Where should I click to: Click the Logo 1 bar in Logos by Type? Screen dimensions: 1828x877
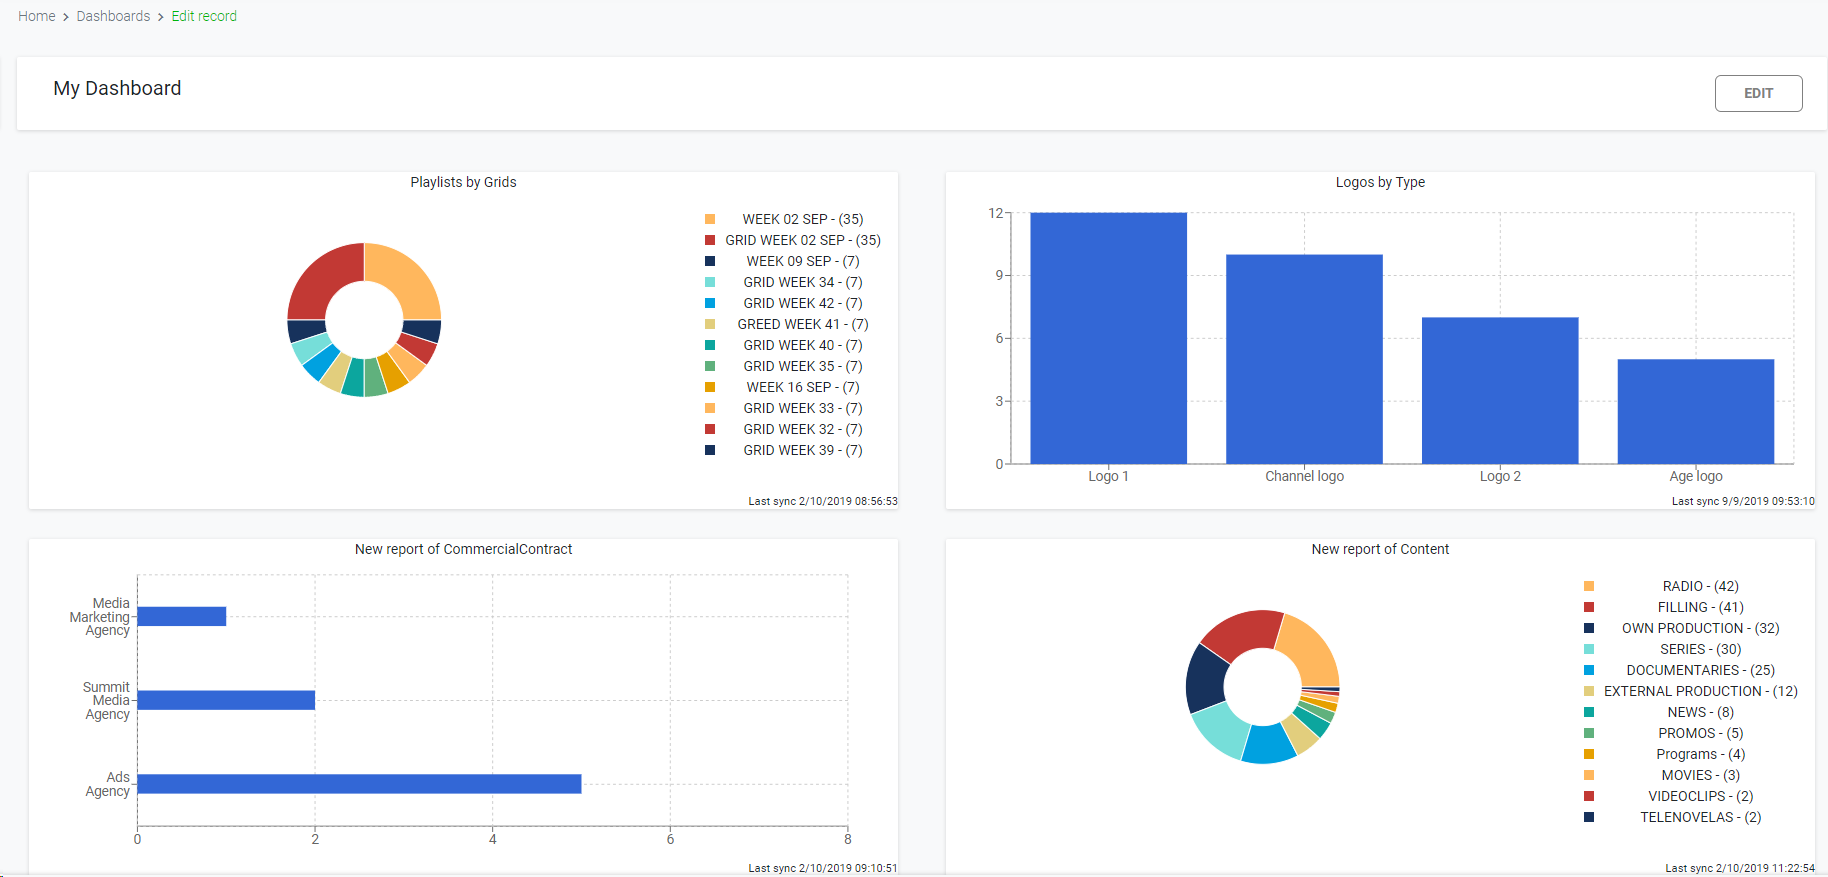[x=1108, y=338]
